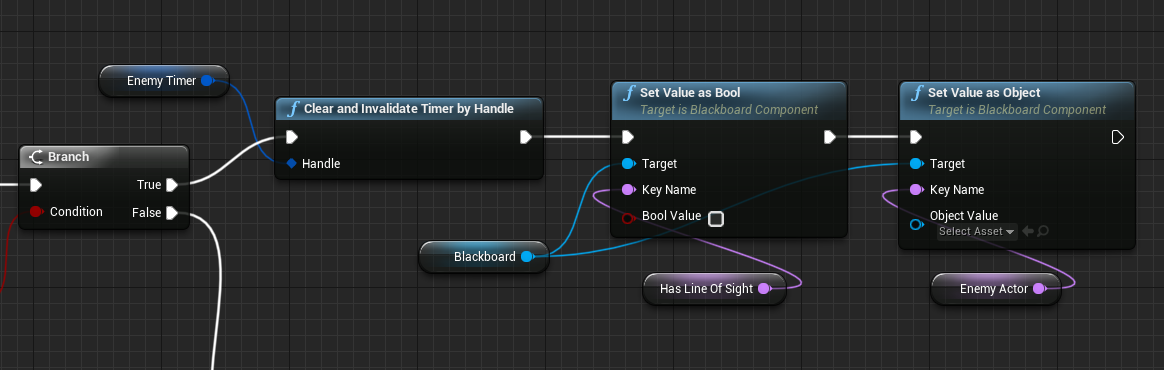Image resolution: width=1164 pixels, height=370 pixels.
Task: Select the Enemy Actor variable node
Action: coord(995,289)
